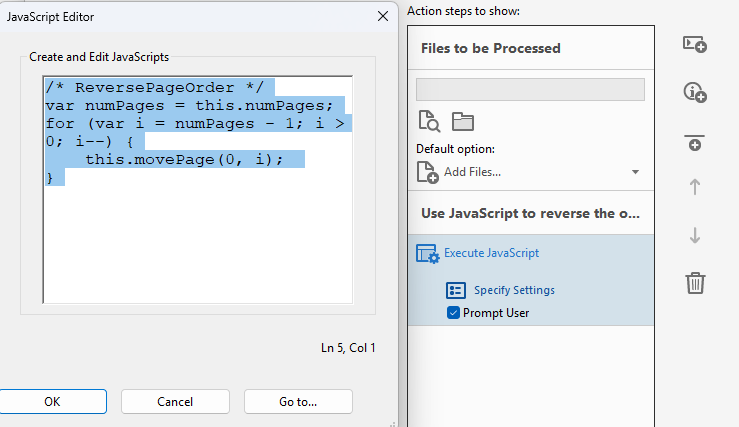Click the add files icon with magnifier
Viewport: 739px width, 427px height.
coord(429,121)
